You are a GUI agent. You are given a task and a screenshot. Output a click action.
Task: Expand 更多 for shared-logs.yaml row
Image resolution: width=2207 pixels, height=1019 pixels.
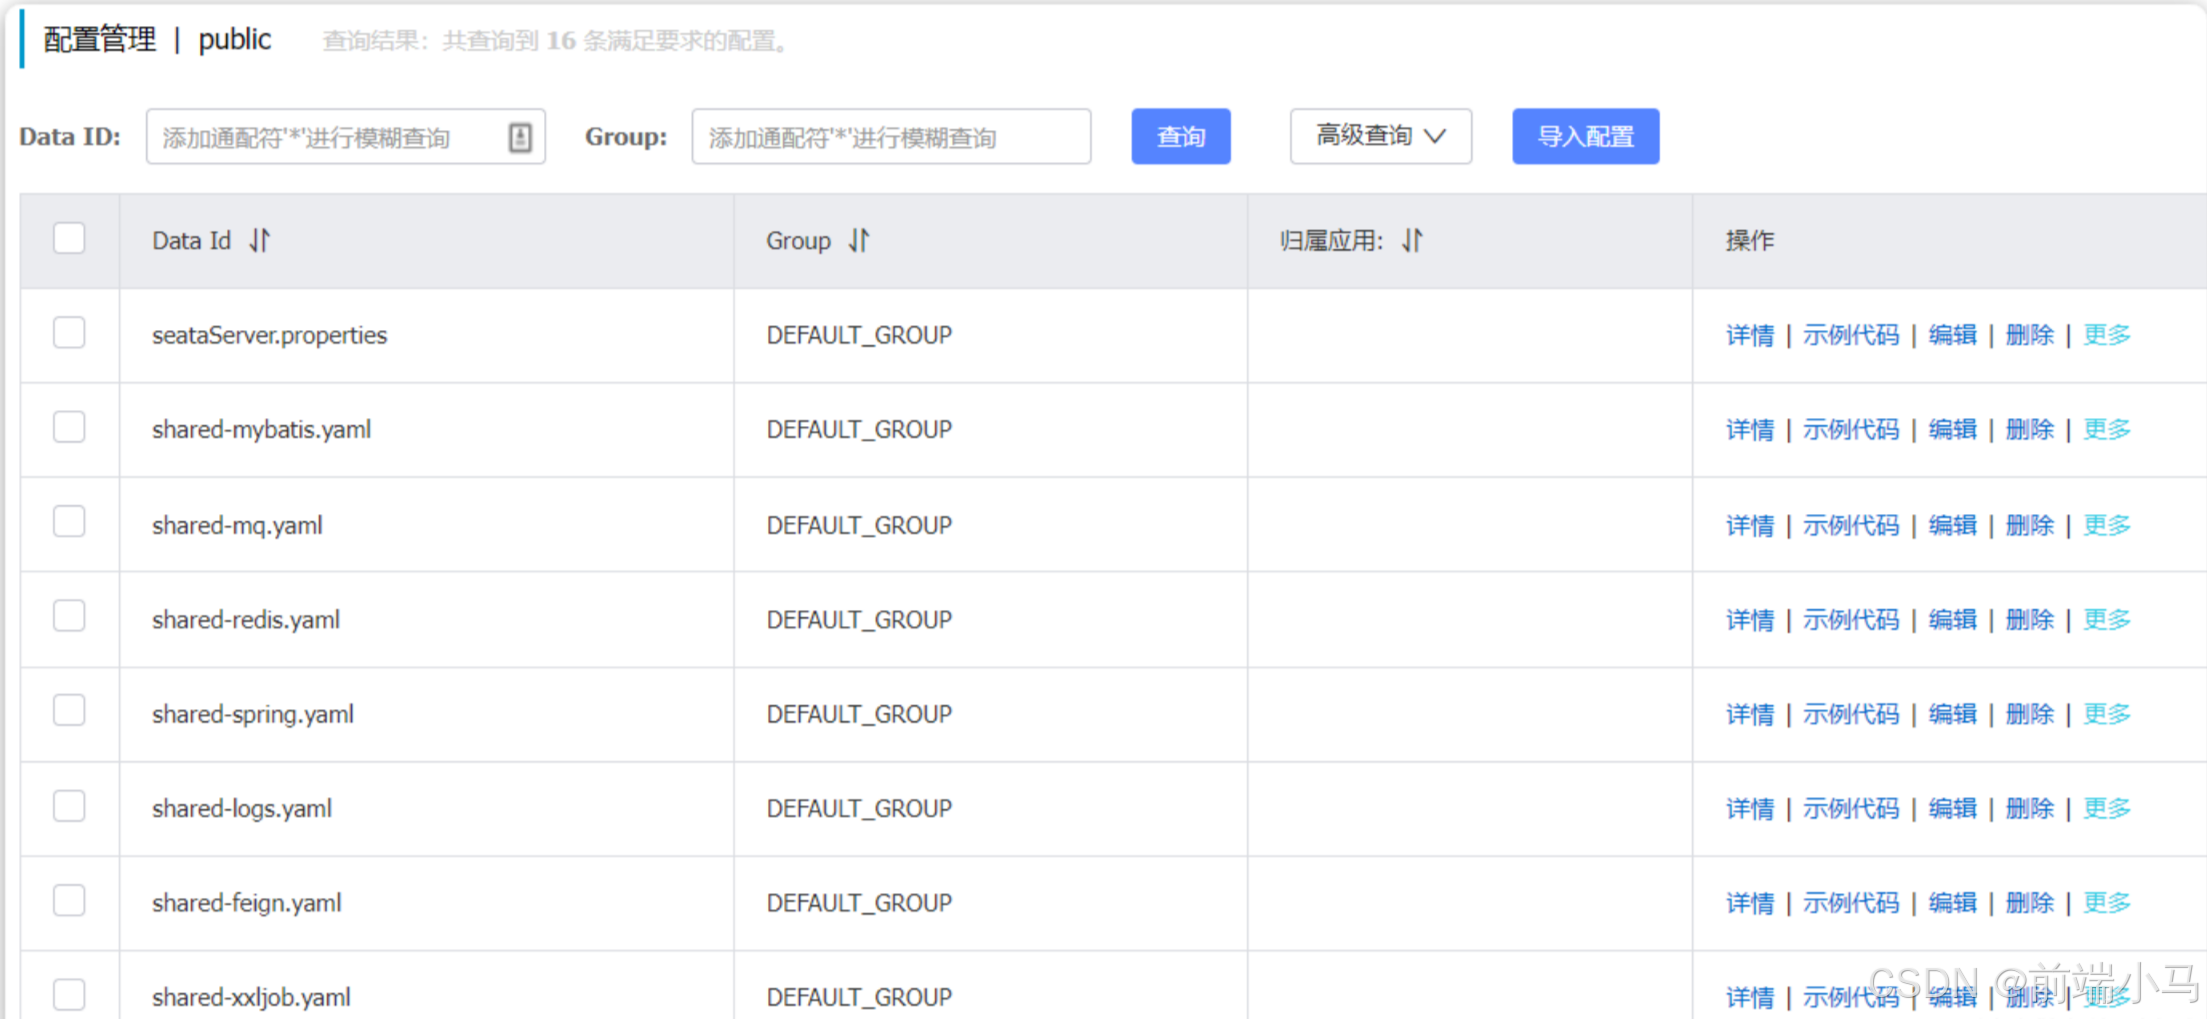tap(2106, 808)
